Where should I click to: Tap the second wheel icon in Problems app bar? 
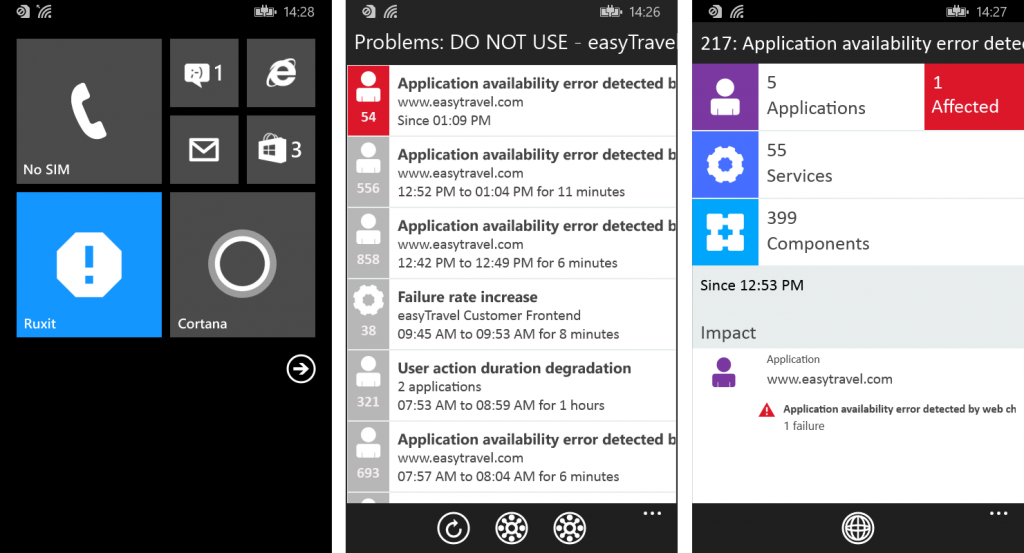tap(569, 528)
